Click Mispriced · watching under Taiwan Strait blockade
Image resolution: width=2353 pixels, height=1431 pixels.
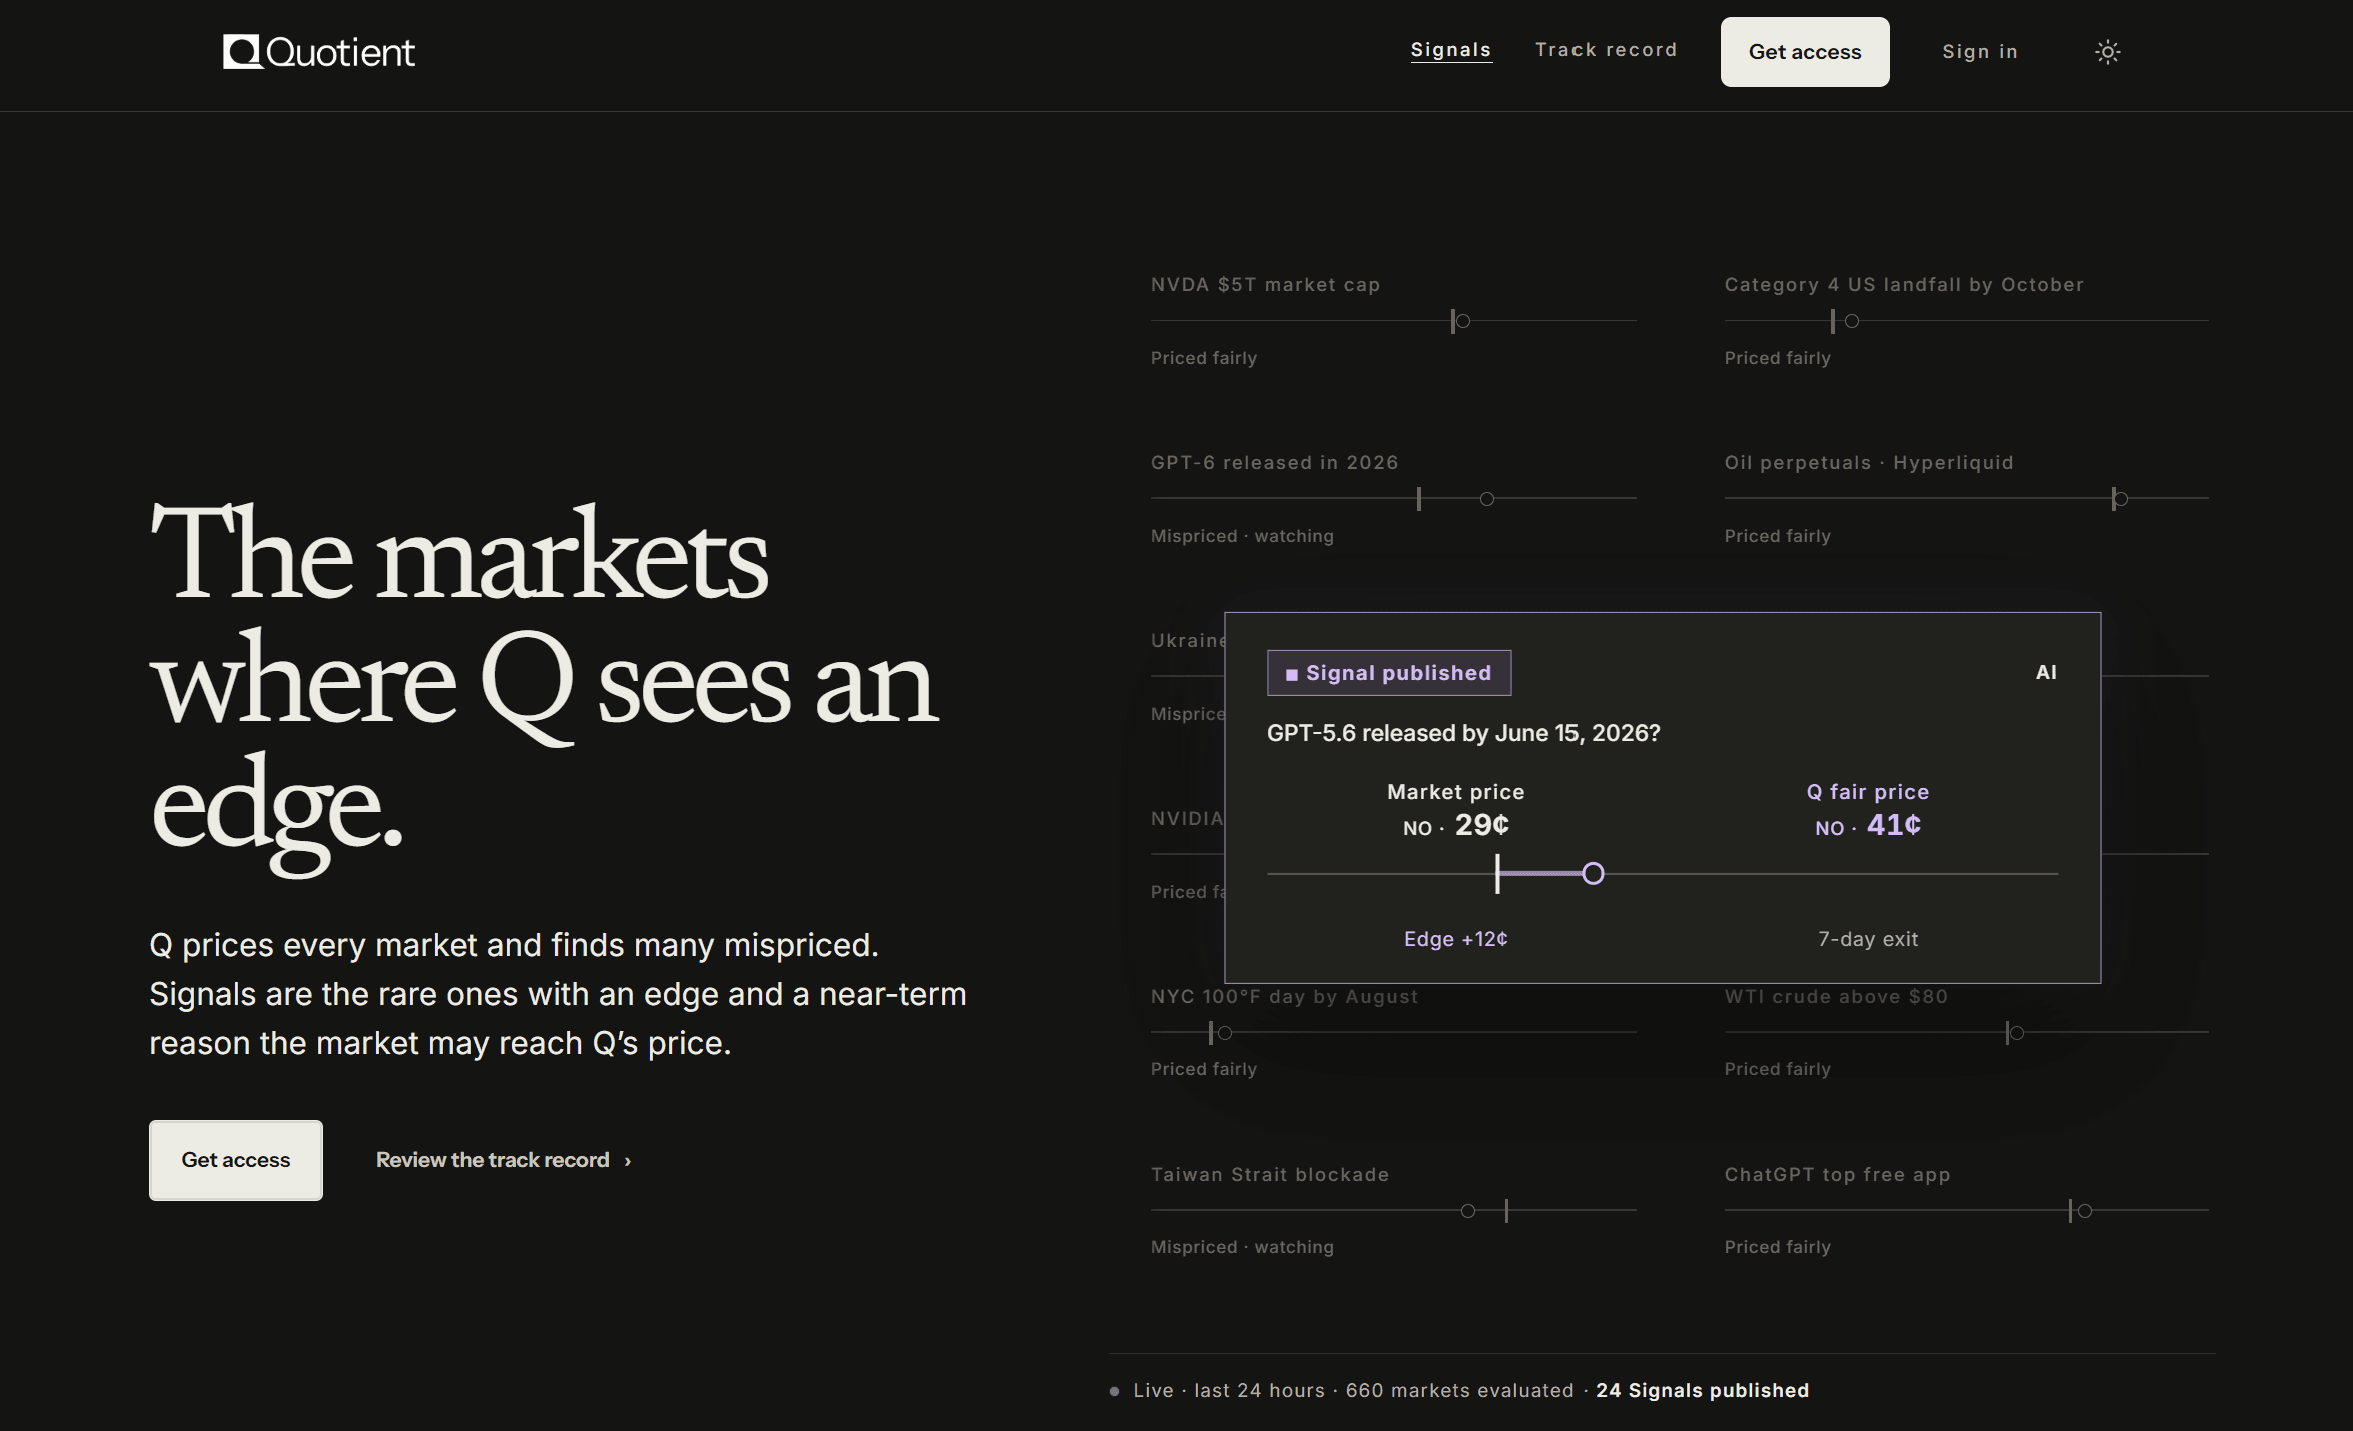pos(1242,1247)
